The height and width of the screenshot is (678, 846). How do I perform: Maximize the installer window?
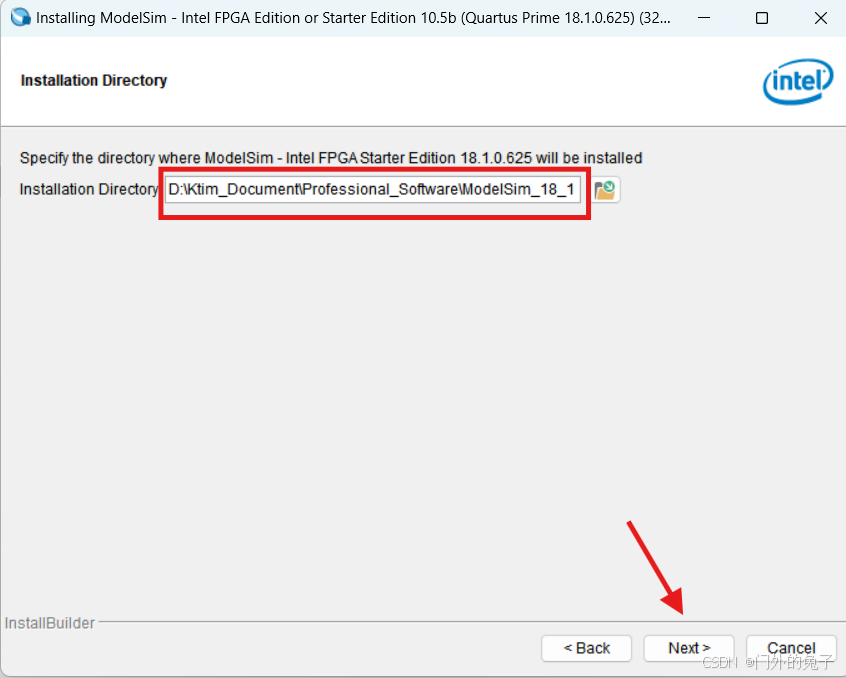coord(762,18)
